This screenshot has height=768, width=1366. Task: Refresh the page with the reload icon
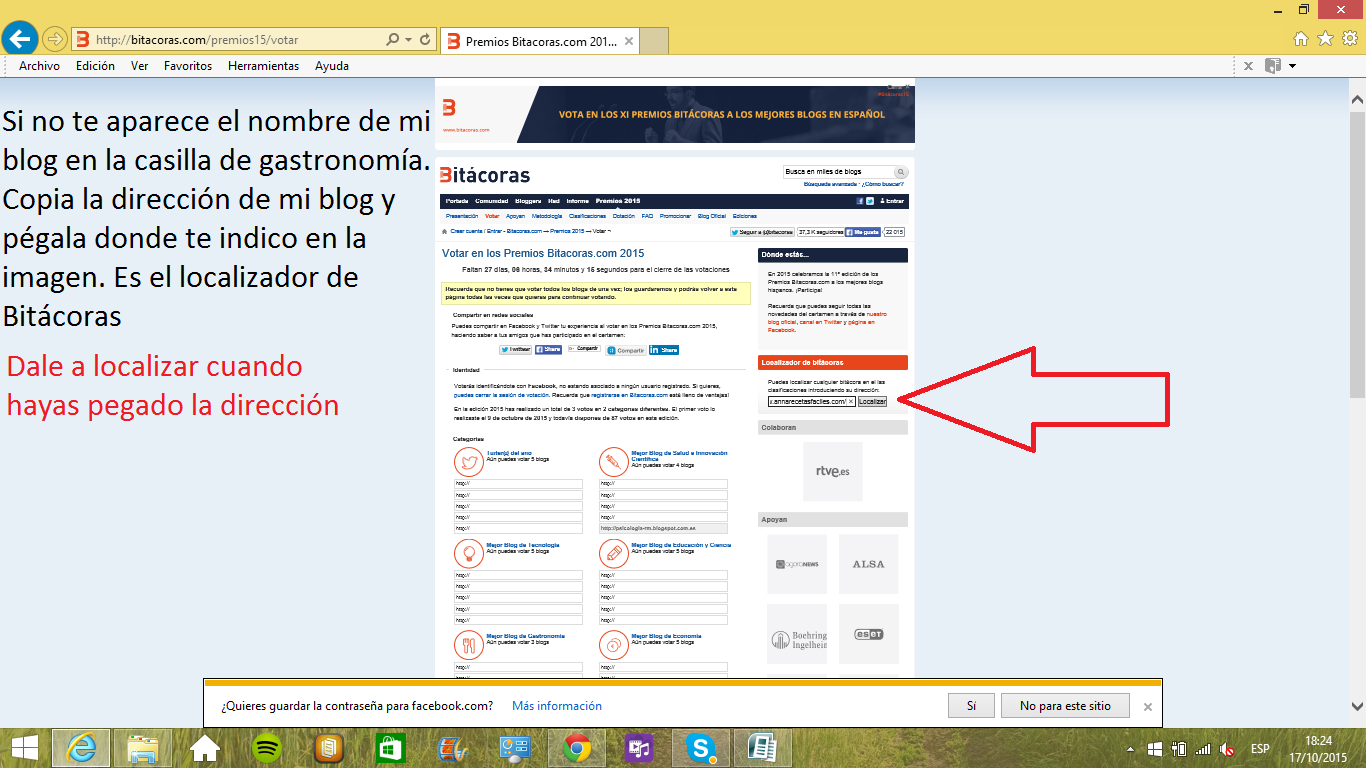(425, 40)
